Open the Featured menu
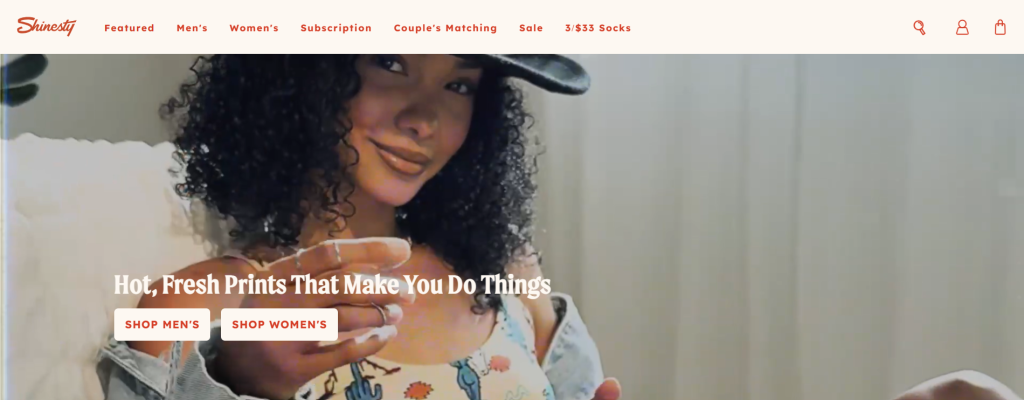 (x=129, y=28)
